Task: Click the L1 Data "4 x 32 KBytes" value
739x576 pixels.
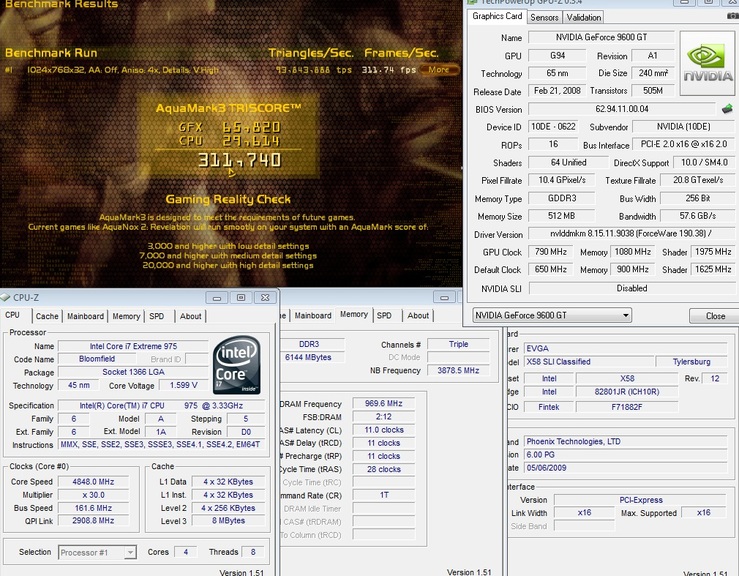Action: tap(228, 482)
